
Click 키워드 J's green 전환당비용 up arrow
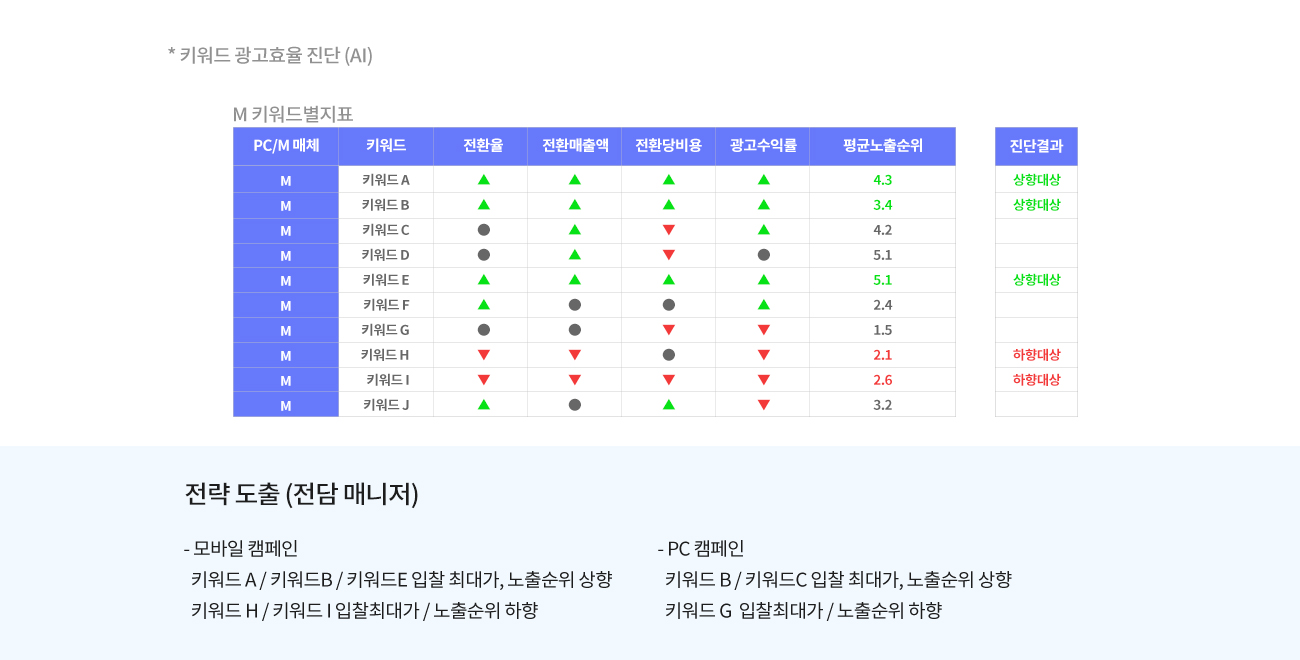[x=669, y=405]
